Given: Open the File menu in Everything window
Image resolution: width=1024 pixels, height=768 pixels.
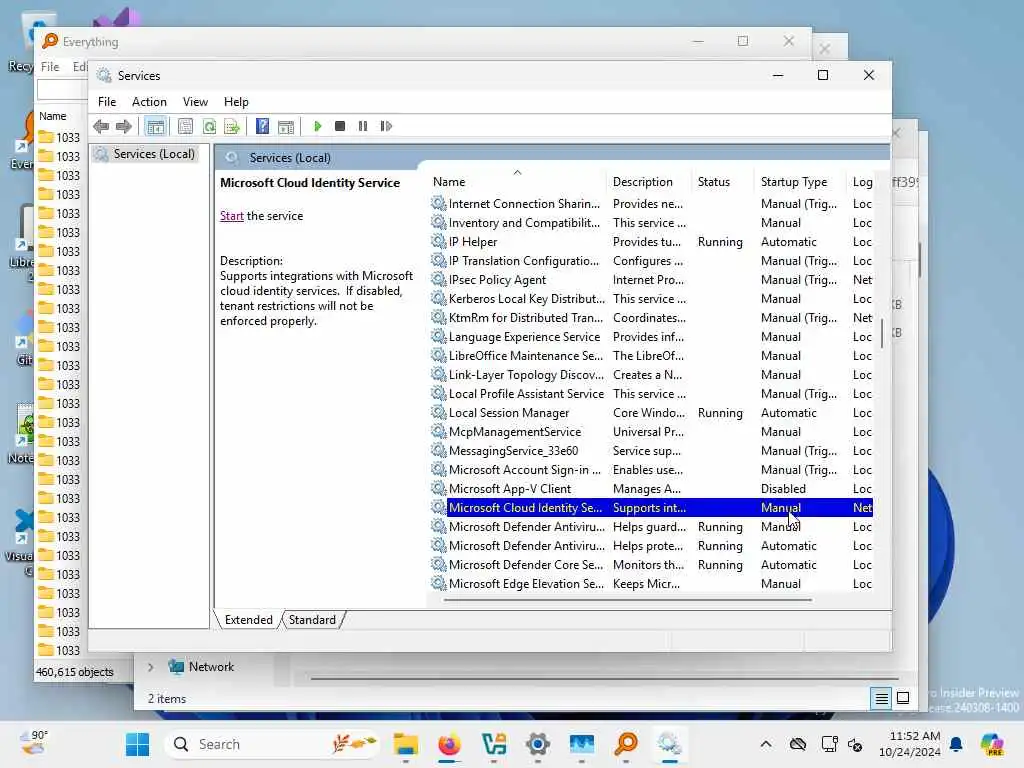Looking at the screenshot, I should pos(50,67).
